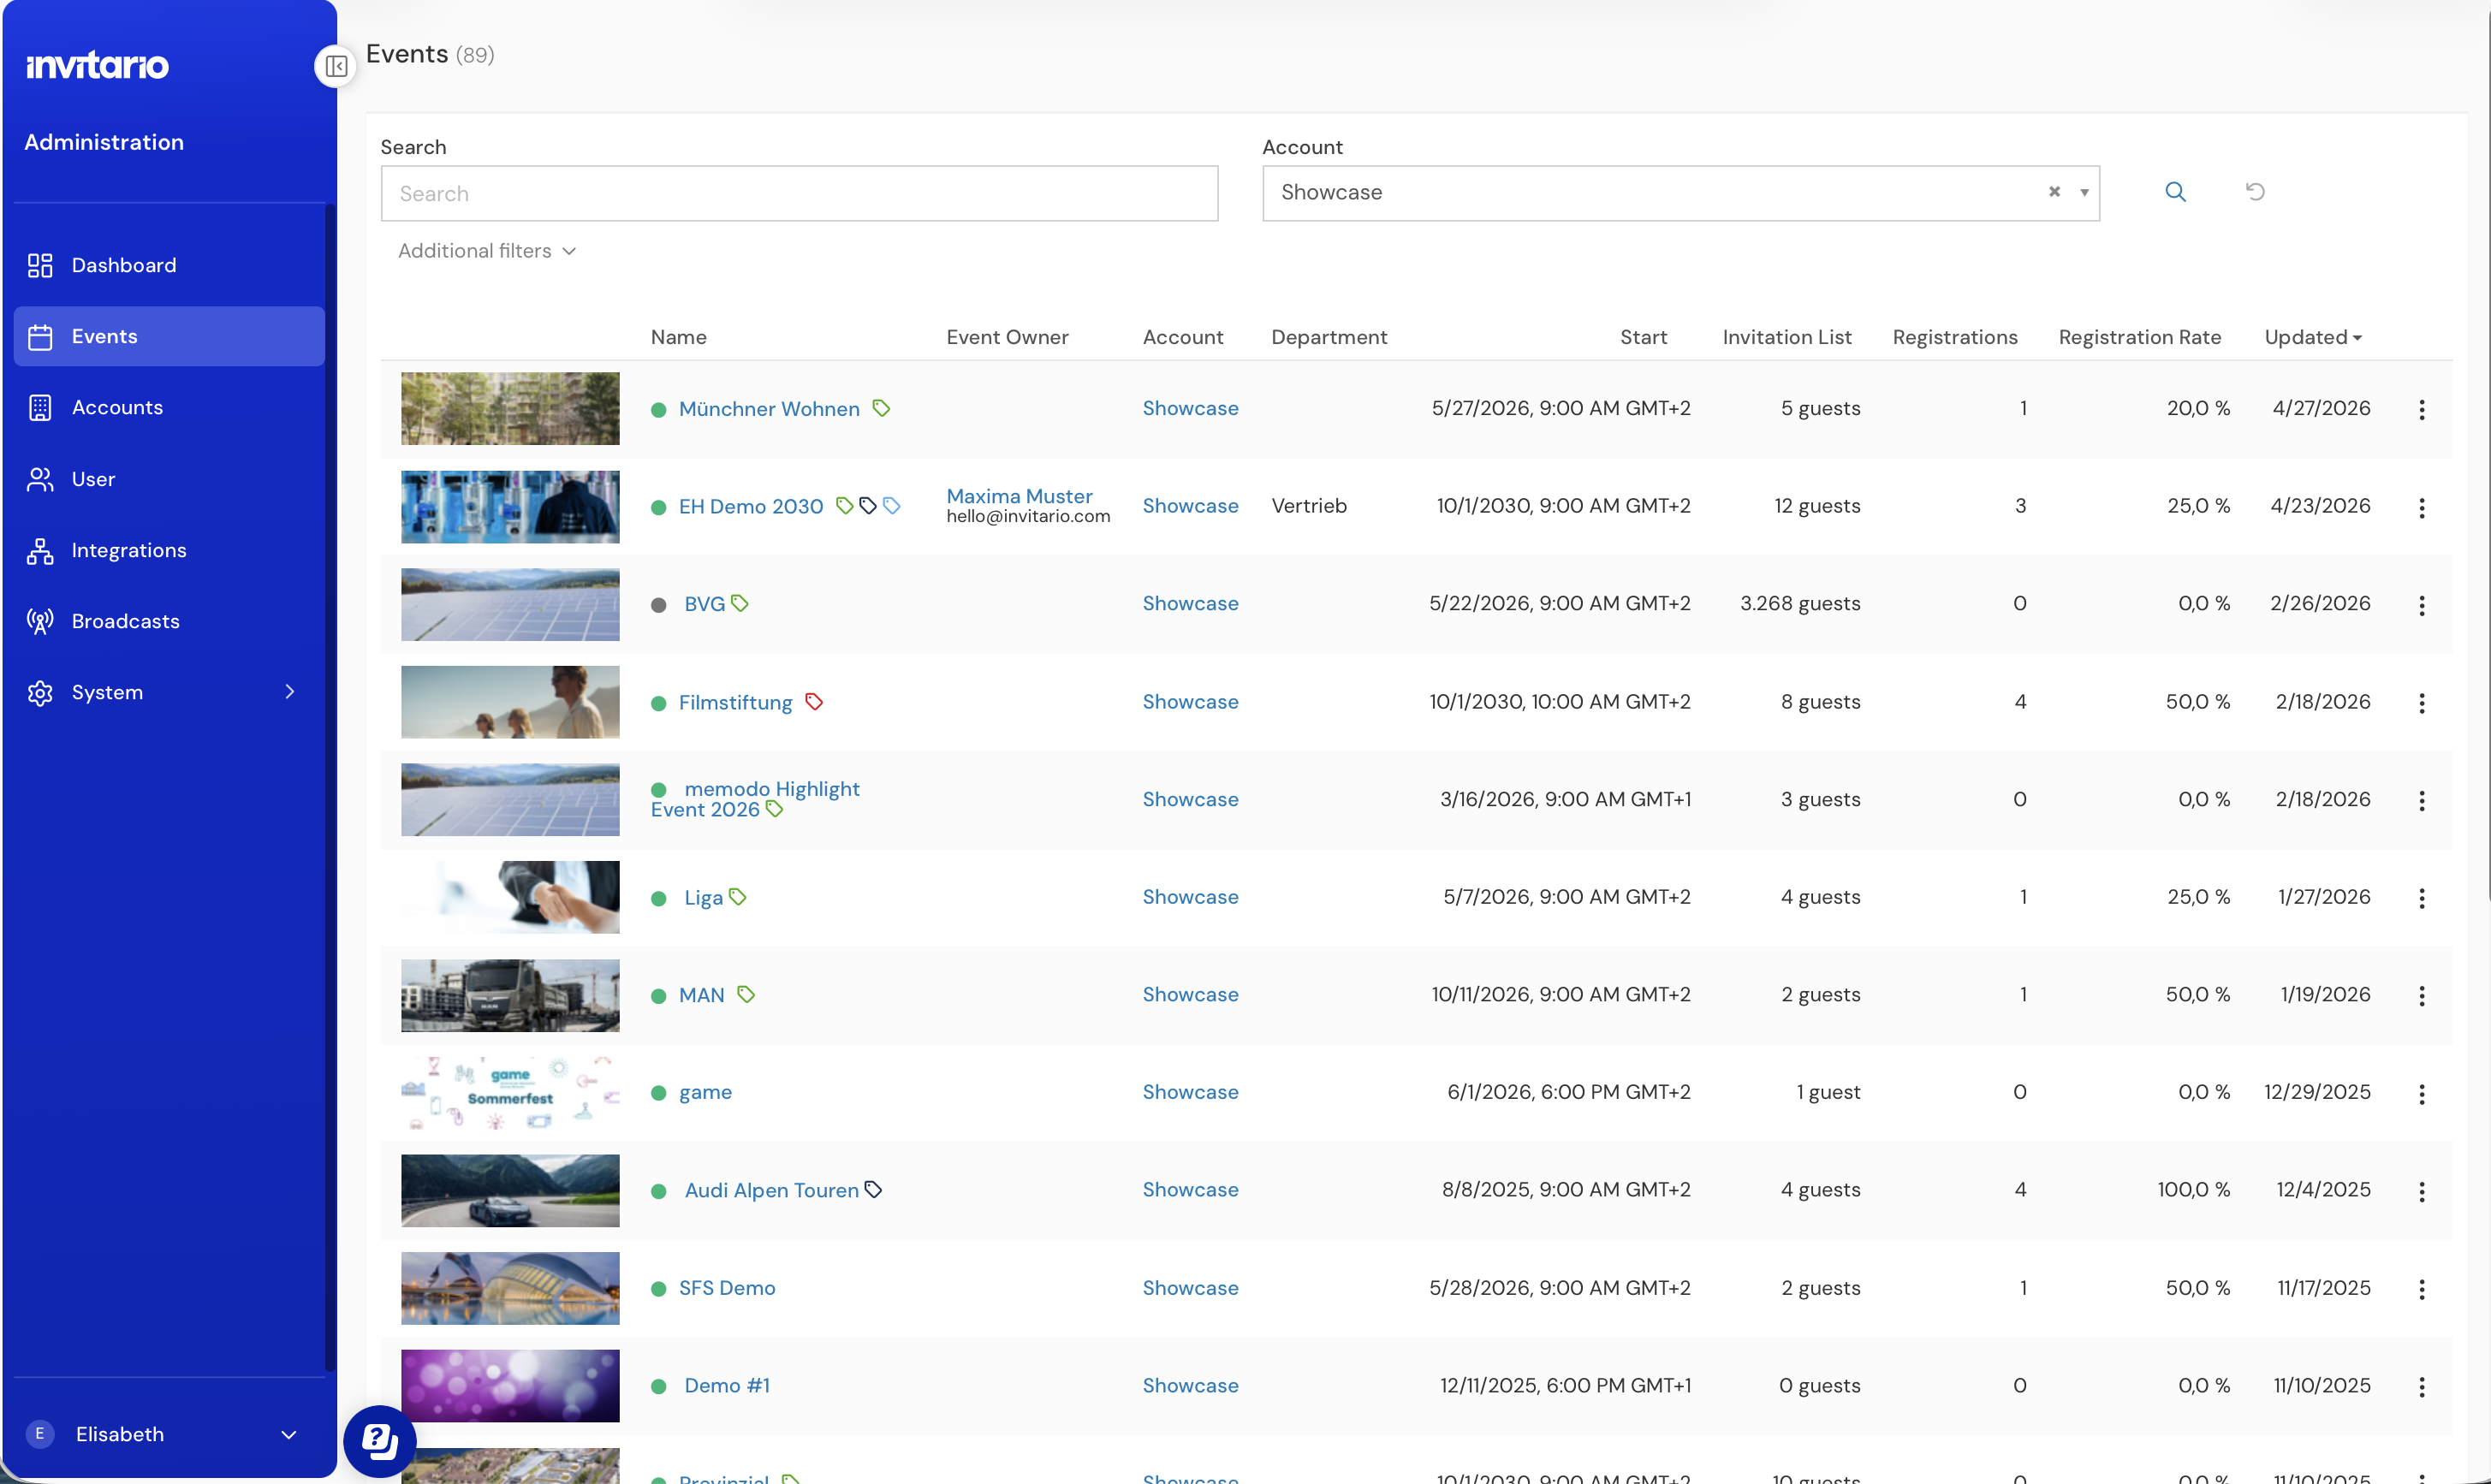Open Filmstiftung event
The width and height of the screenshot is (2491, 1484).
(x=735, y=702)
